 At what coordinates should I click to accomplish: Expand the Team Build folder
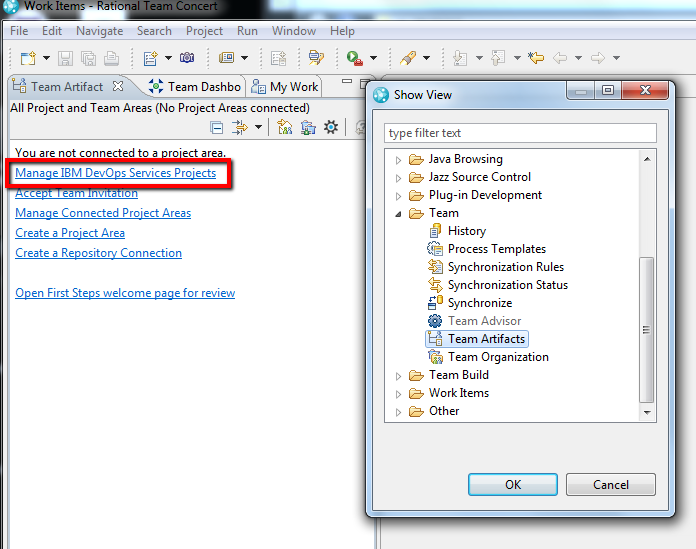398,376
